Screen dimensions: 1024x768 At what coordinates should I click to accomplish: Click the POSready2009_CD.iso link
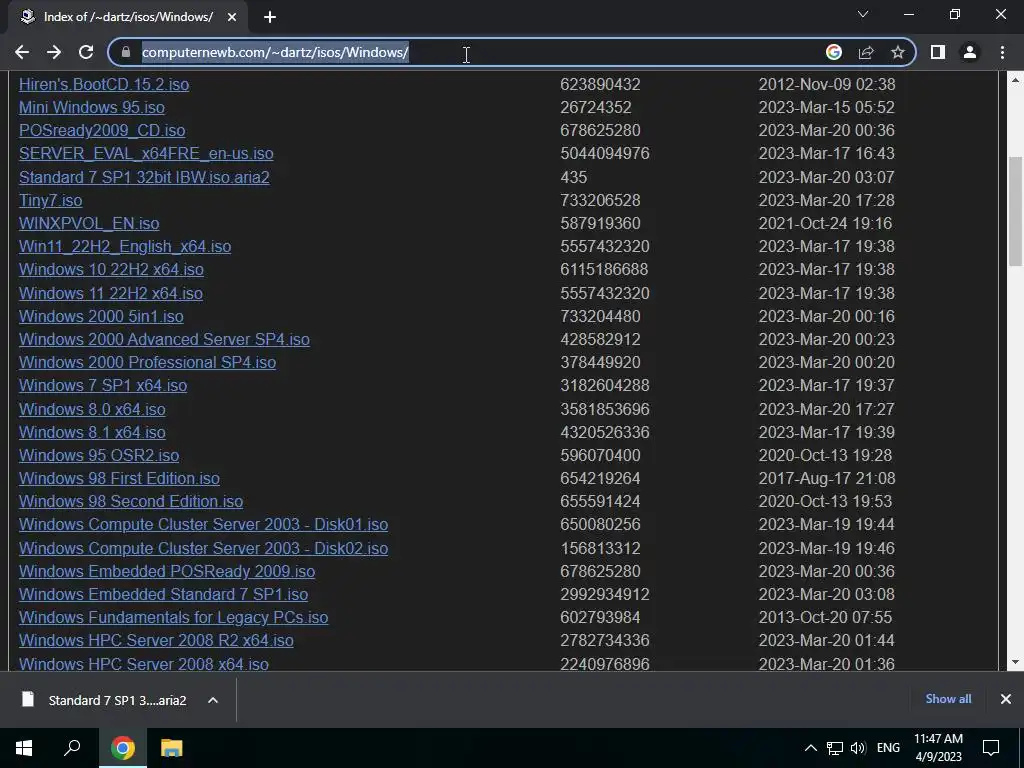tap(102, 131)
